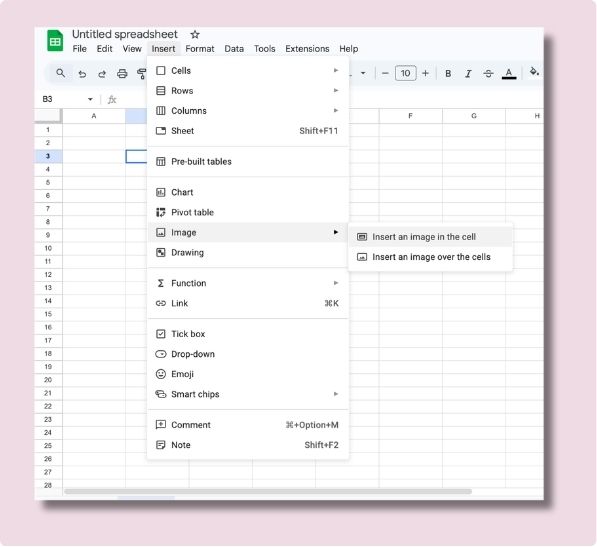Click the Smart chips submenu arrow
This screenshot has width=597, height=547.
pyautogui.click(x=336, y=394)
